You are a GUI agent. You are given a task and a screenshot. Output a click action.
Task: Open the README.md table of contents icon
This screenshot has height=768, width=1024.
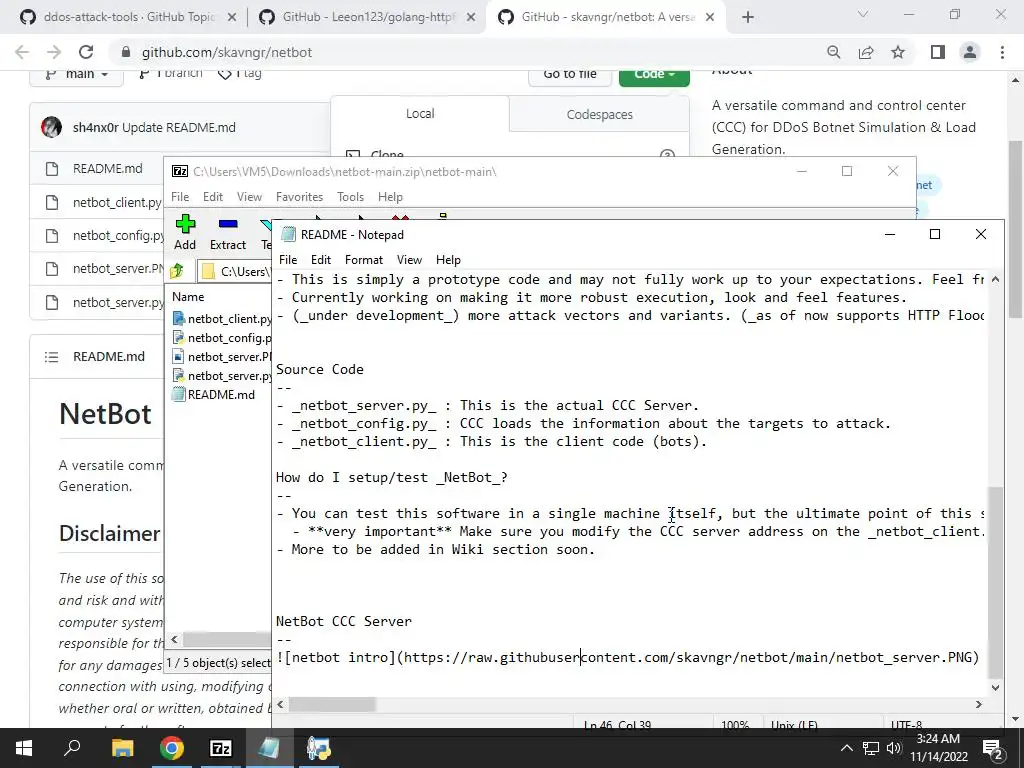52,357
